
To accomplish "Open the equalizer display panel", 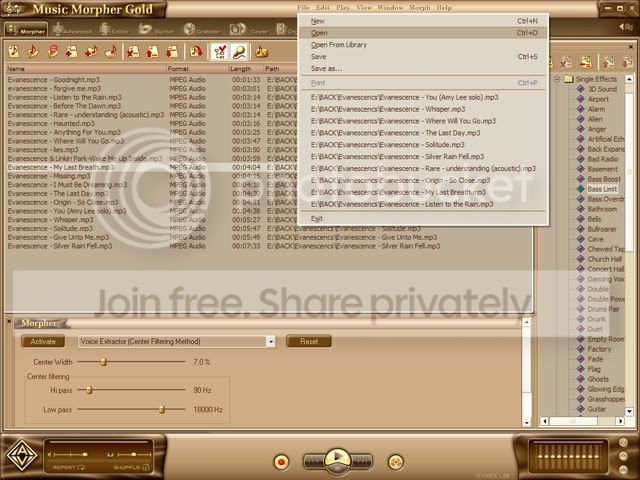I will (567, 454).
